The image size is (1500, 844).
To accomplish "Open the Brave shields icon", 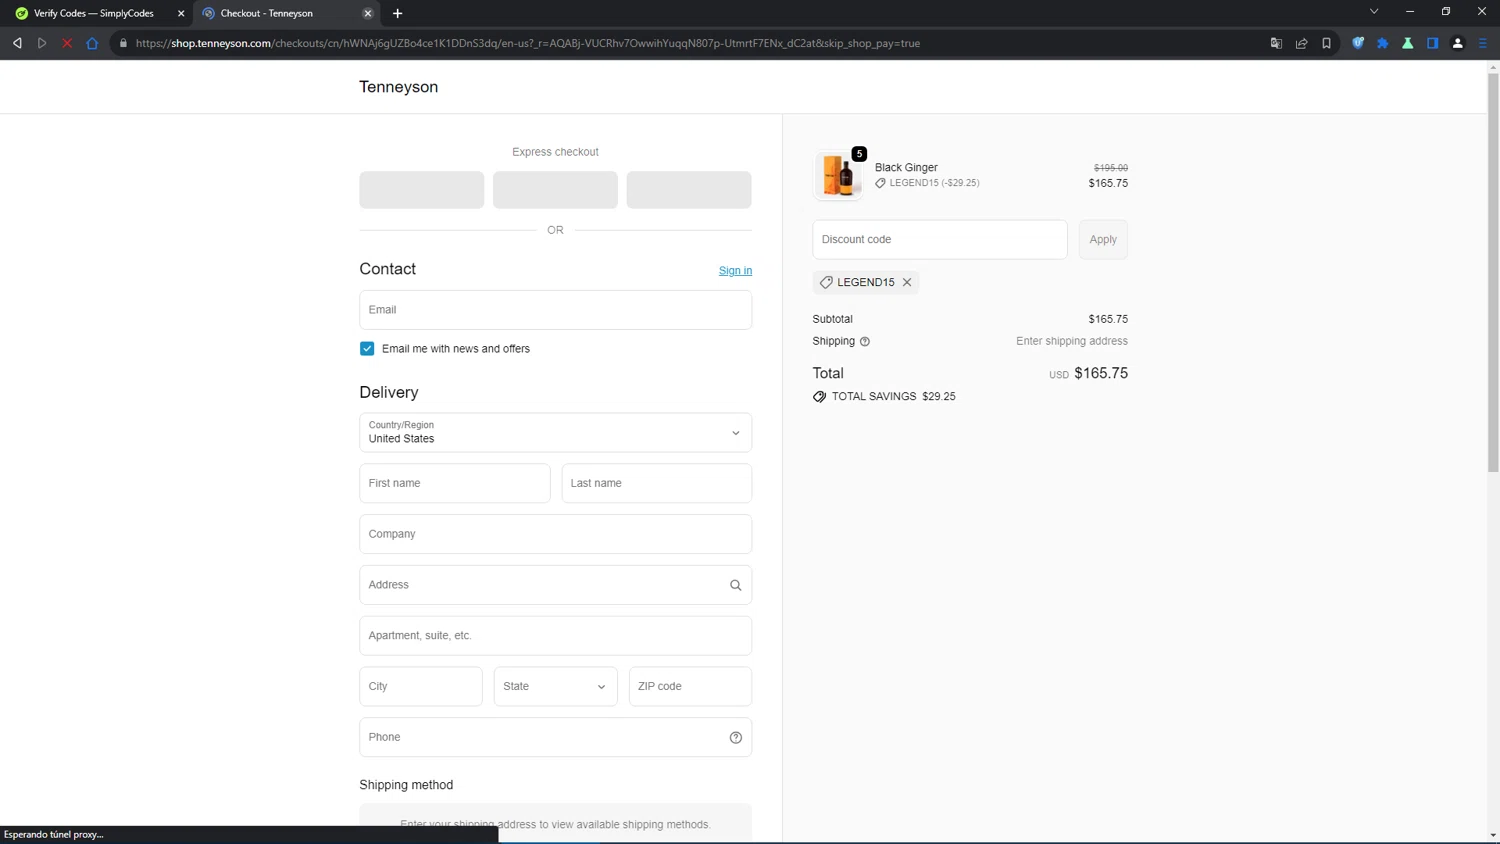I will (x=1358, y=43).
